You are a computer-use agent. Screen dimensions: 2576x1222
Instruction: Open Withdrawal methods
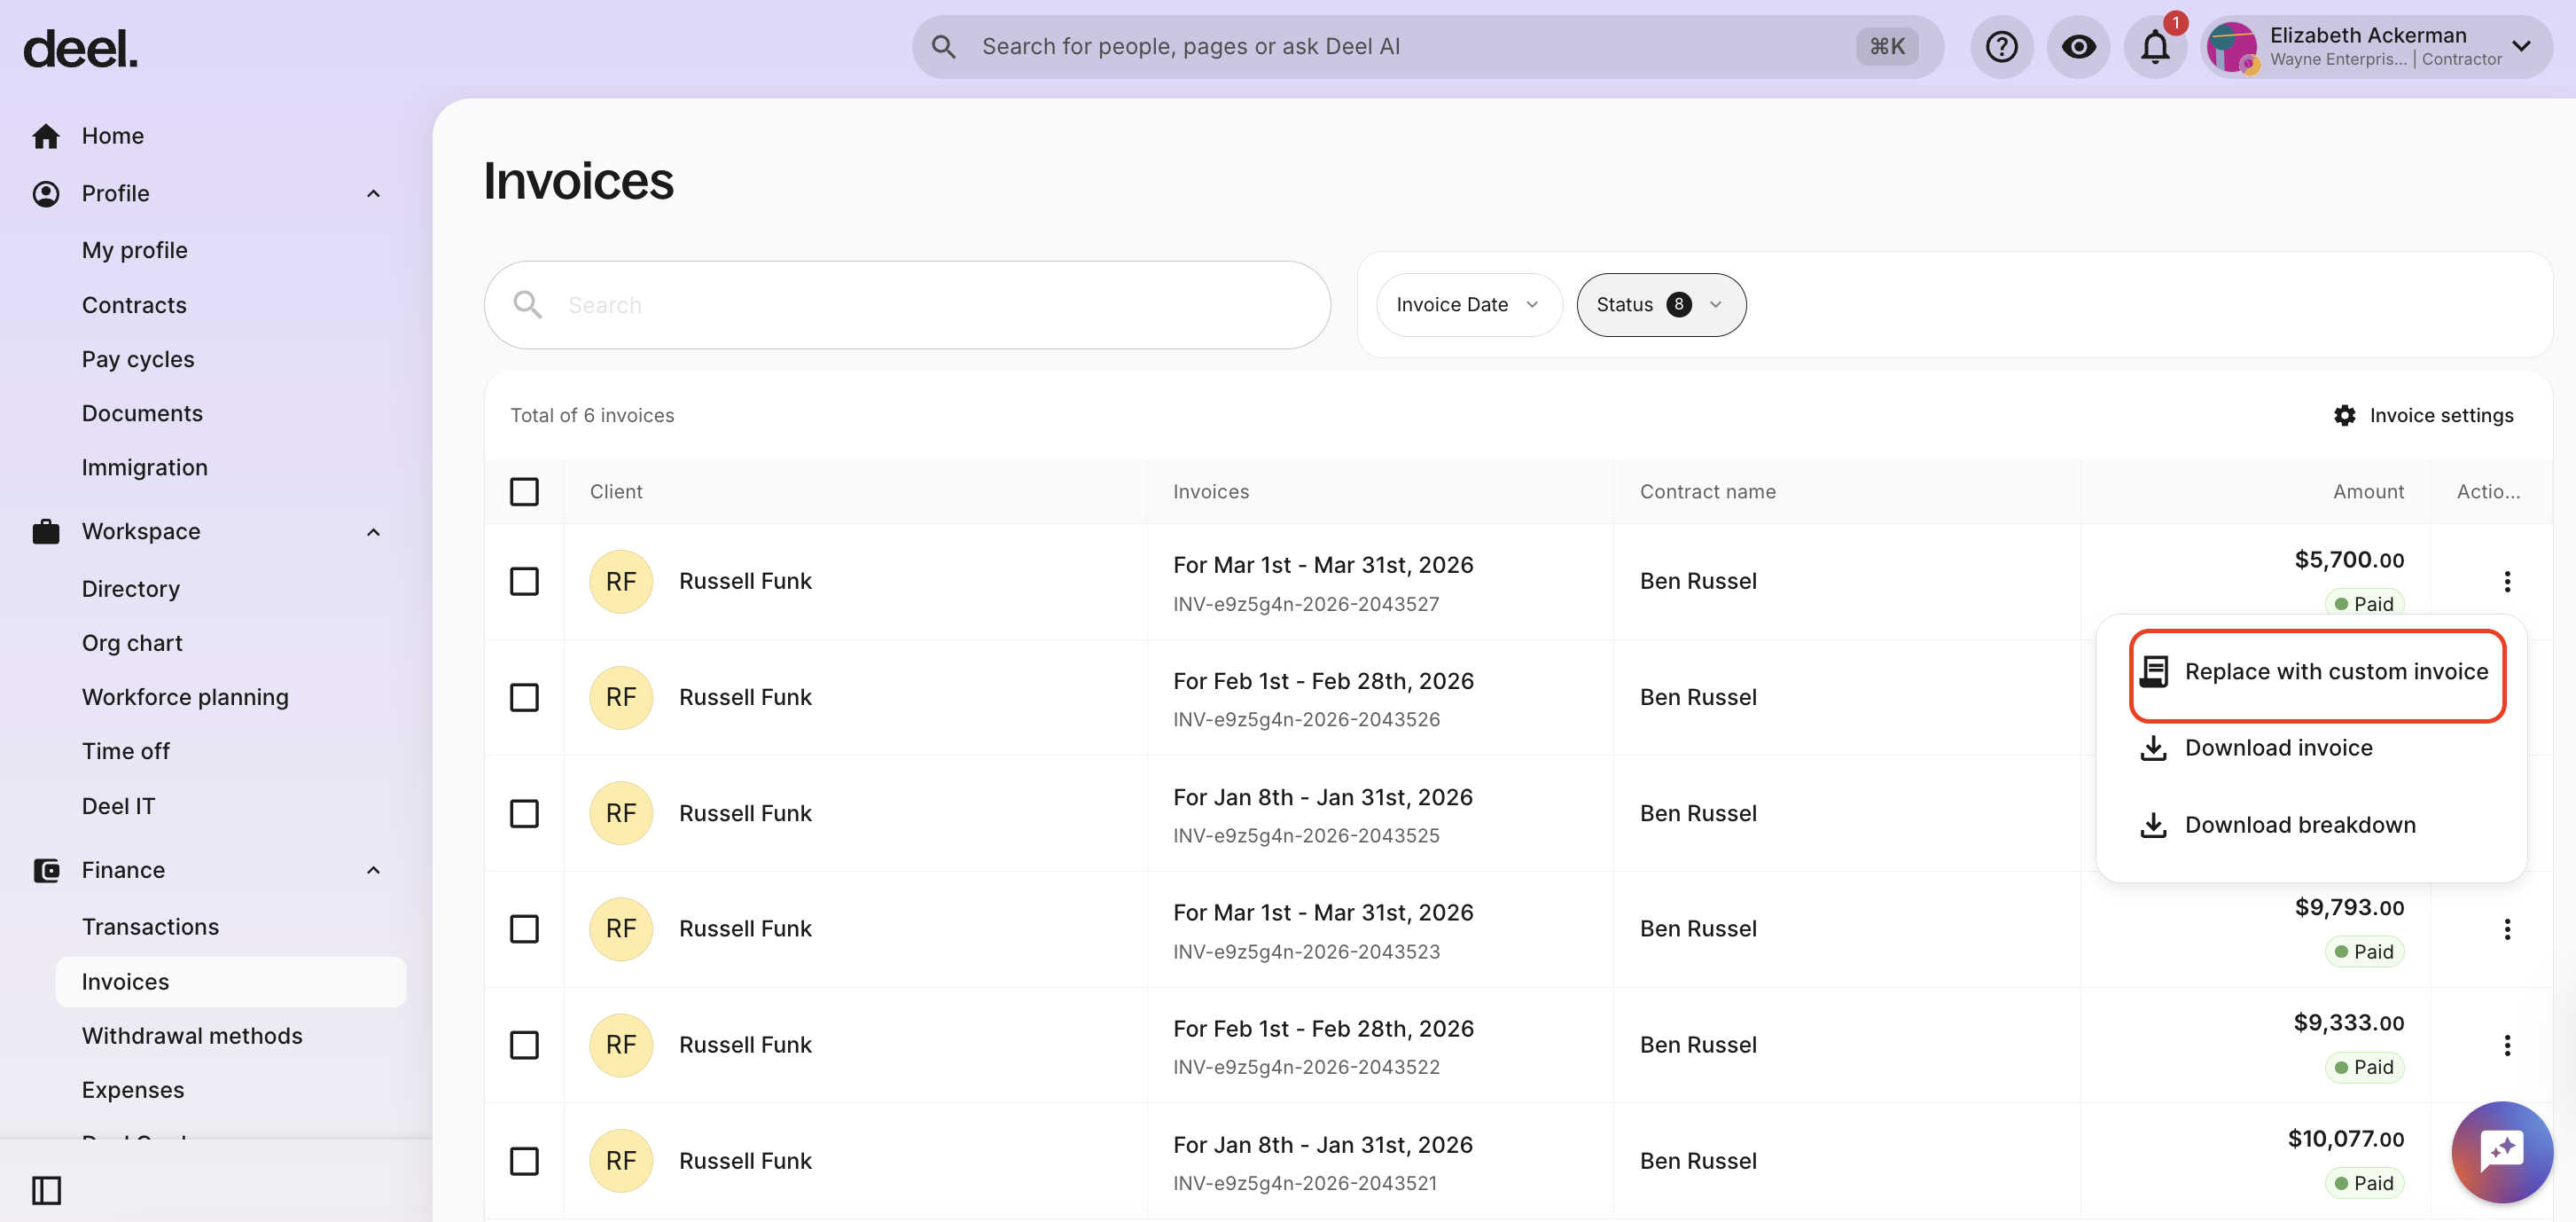(x=192, y=1036)
